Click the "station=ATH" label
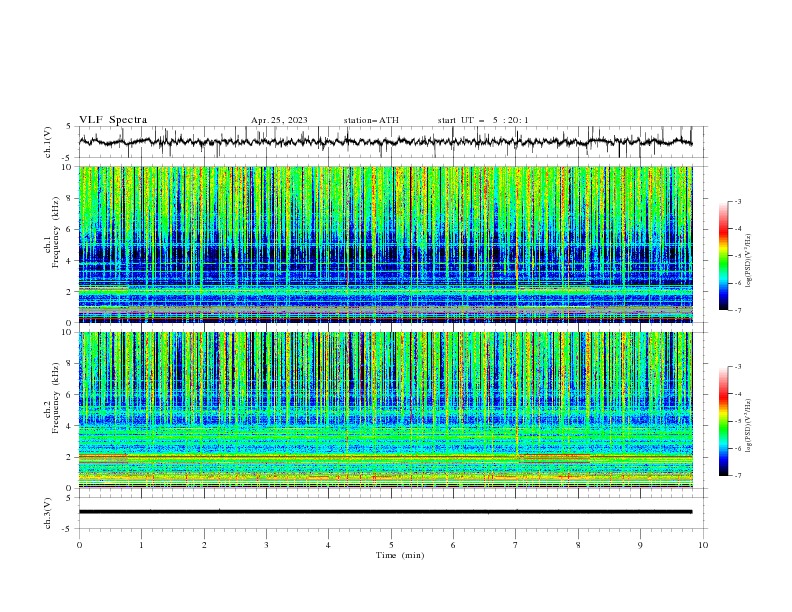Image resolution: width=792 pixels, height=612 pixels. pos(371,120)
